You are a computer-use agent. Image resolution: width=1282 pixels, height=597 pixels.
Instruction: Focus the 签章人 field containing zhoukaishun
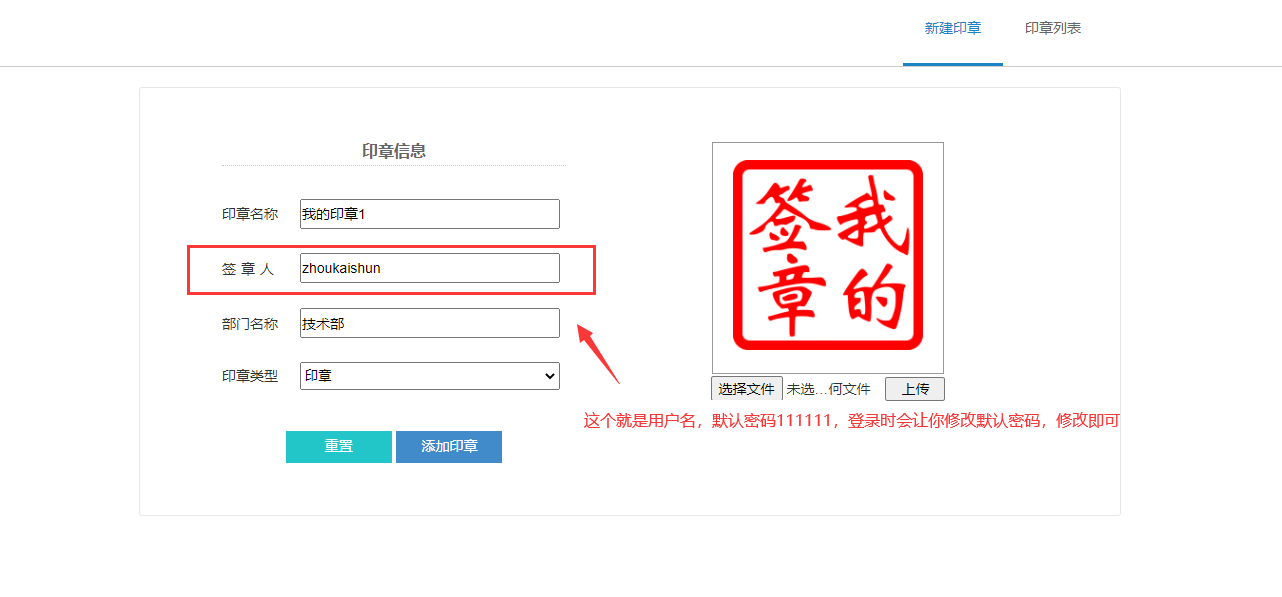[x=430, y=268]
